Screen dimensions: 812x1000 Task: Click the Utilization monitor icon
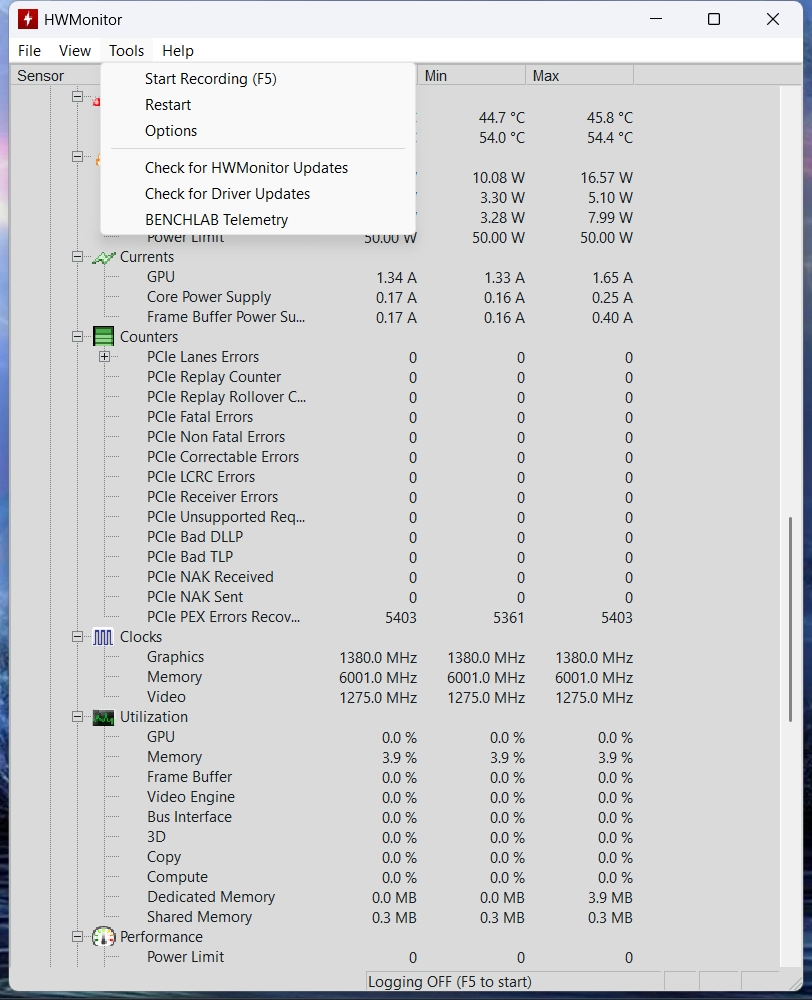coord(103,717)
